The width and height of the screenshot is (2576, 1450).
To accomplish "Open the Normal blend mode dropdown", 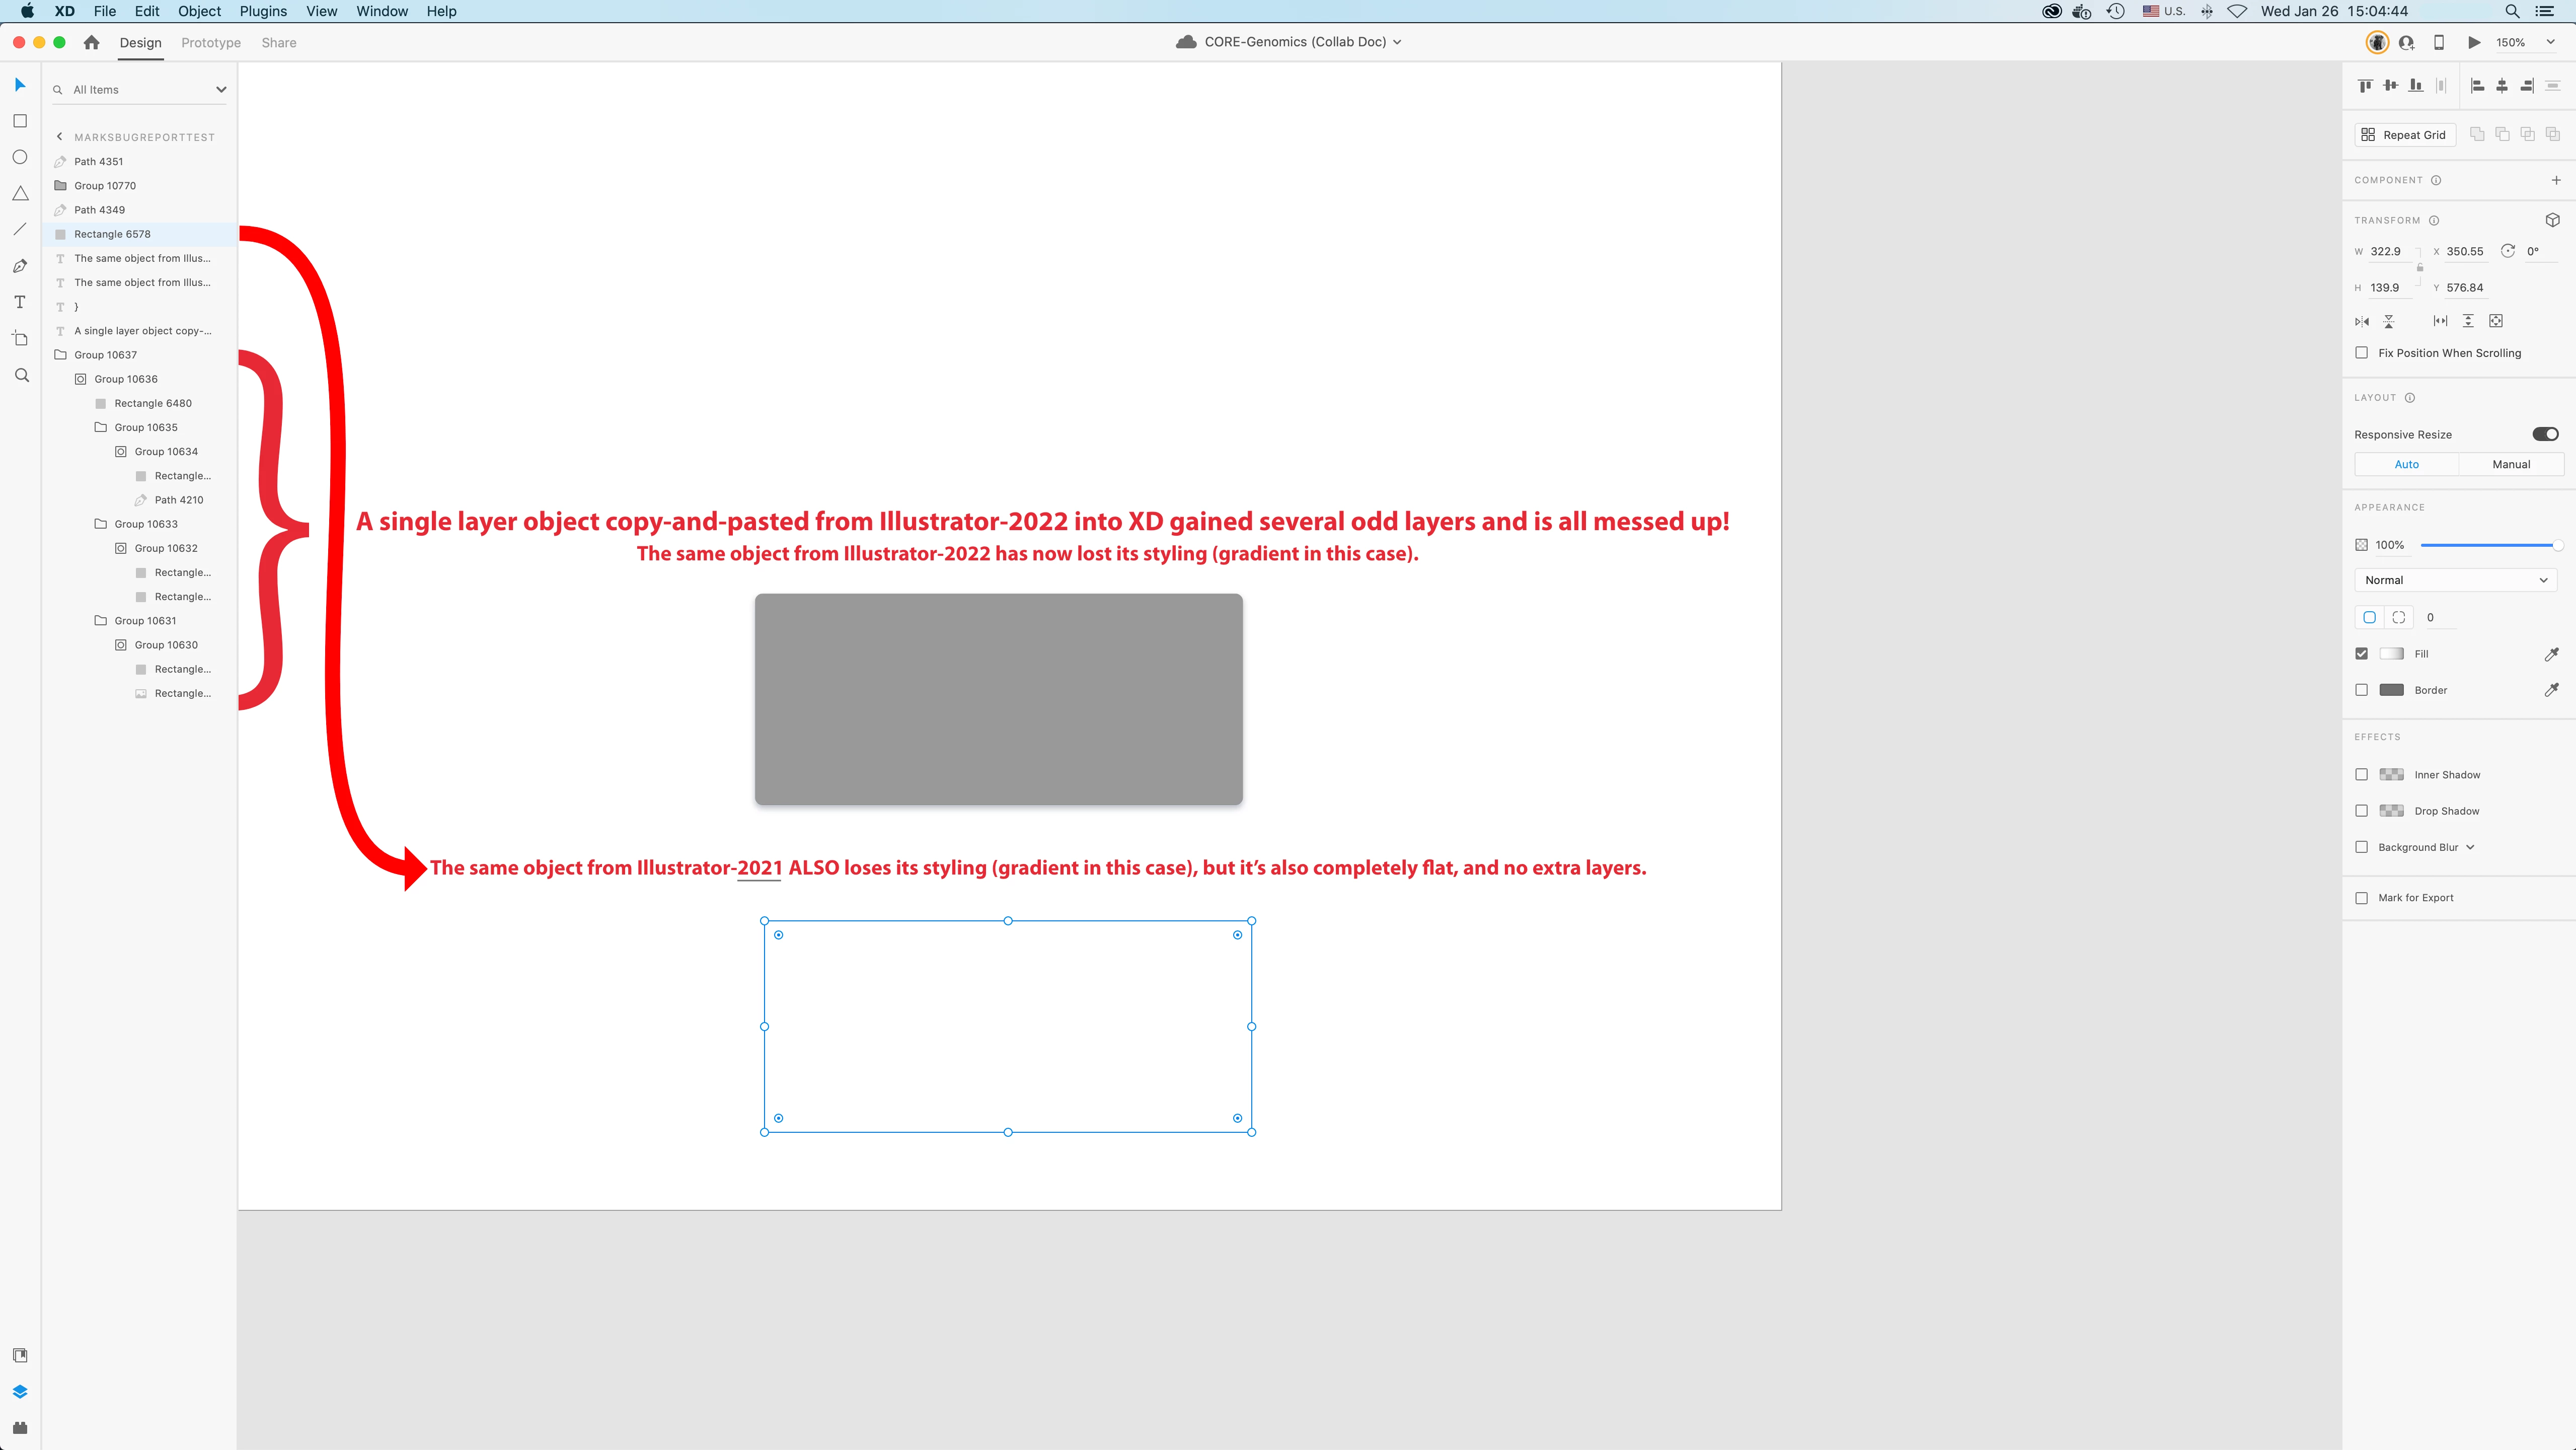I will (x=2455, y=580).
